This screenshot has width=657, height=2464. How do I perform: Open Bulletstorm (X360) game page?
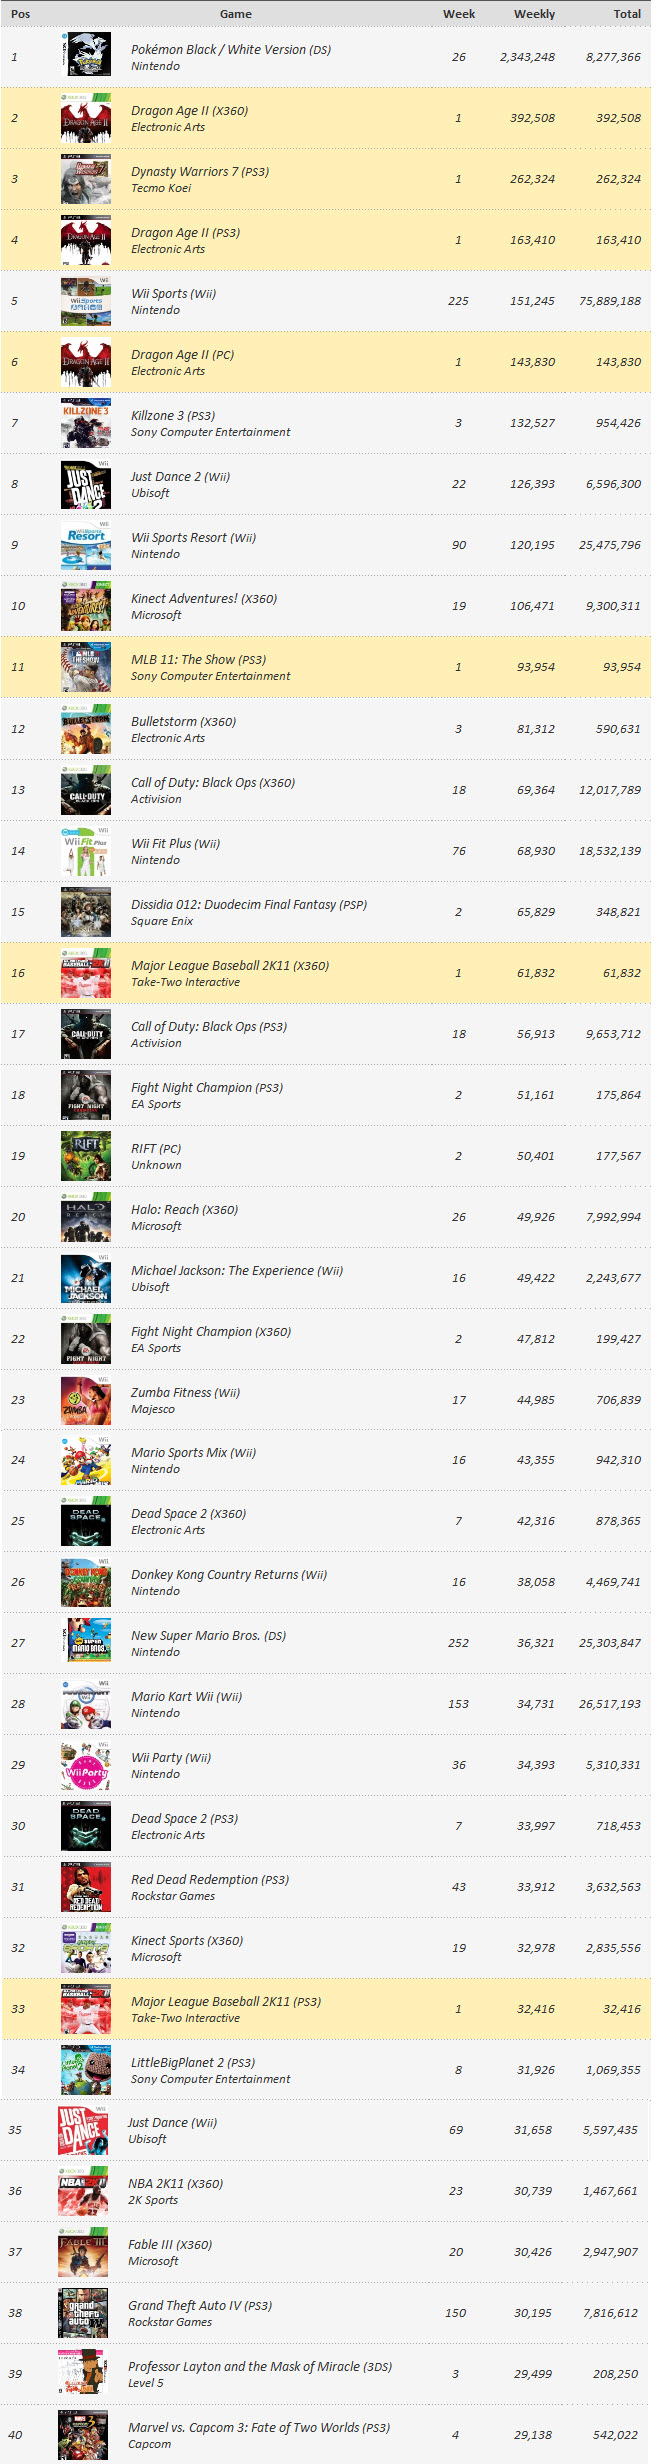click(183, 722)
